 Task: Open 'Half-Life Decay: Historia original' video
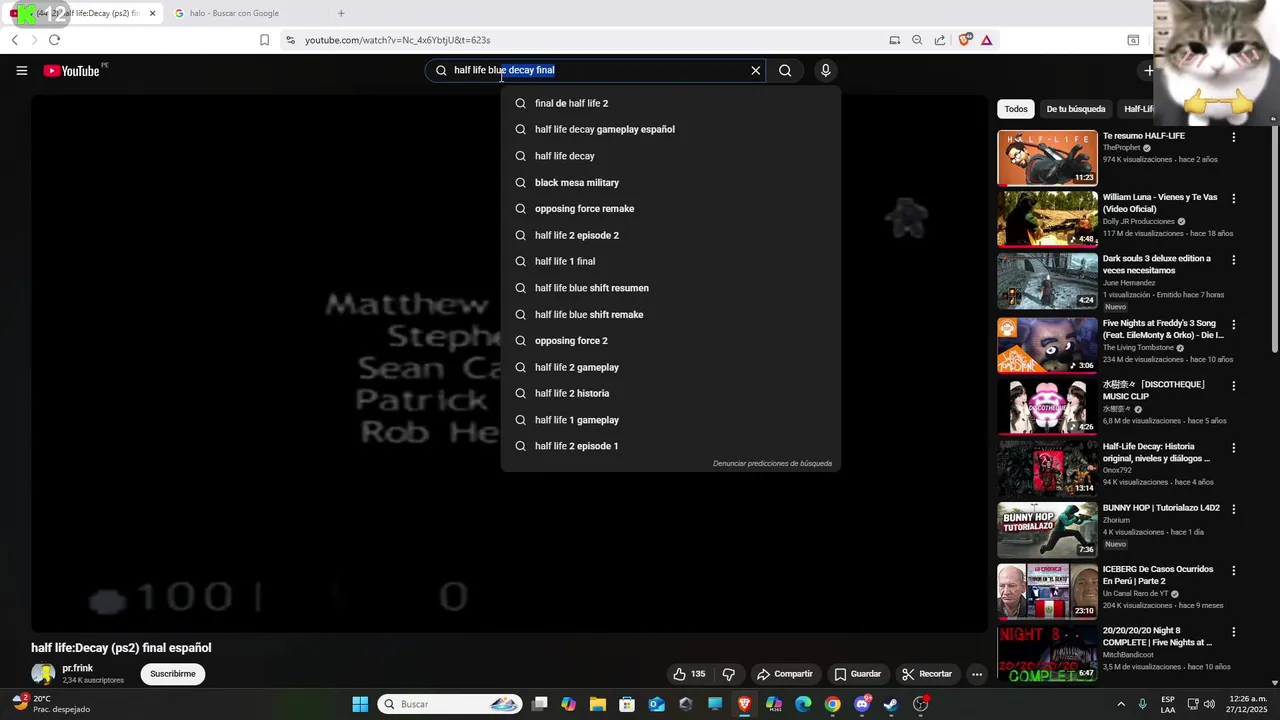click(1047, 468)
